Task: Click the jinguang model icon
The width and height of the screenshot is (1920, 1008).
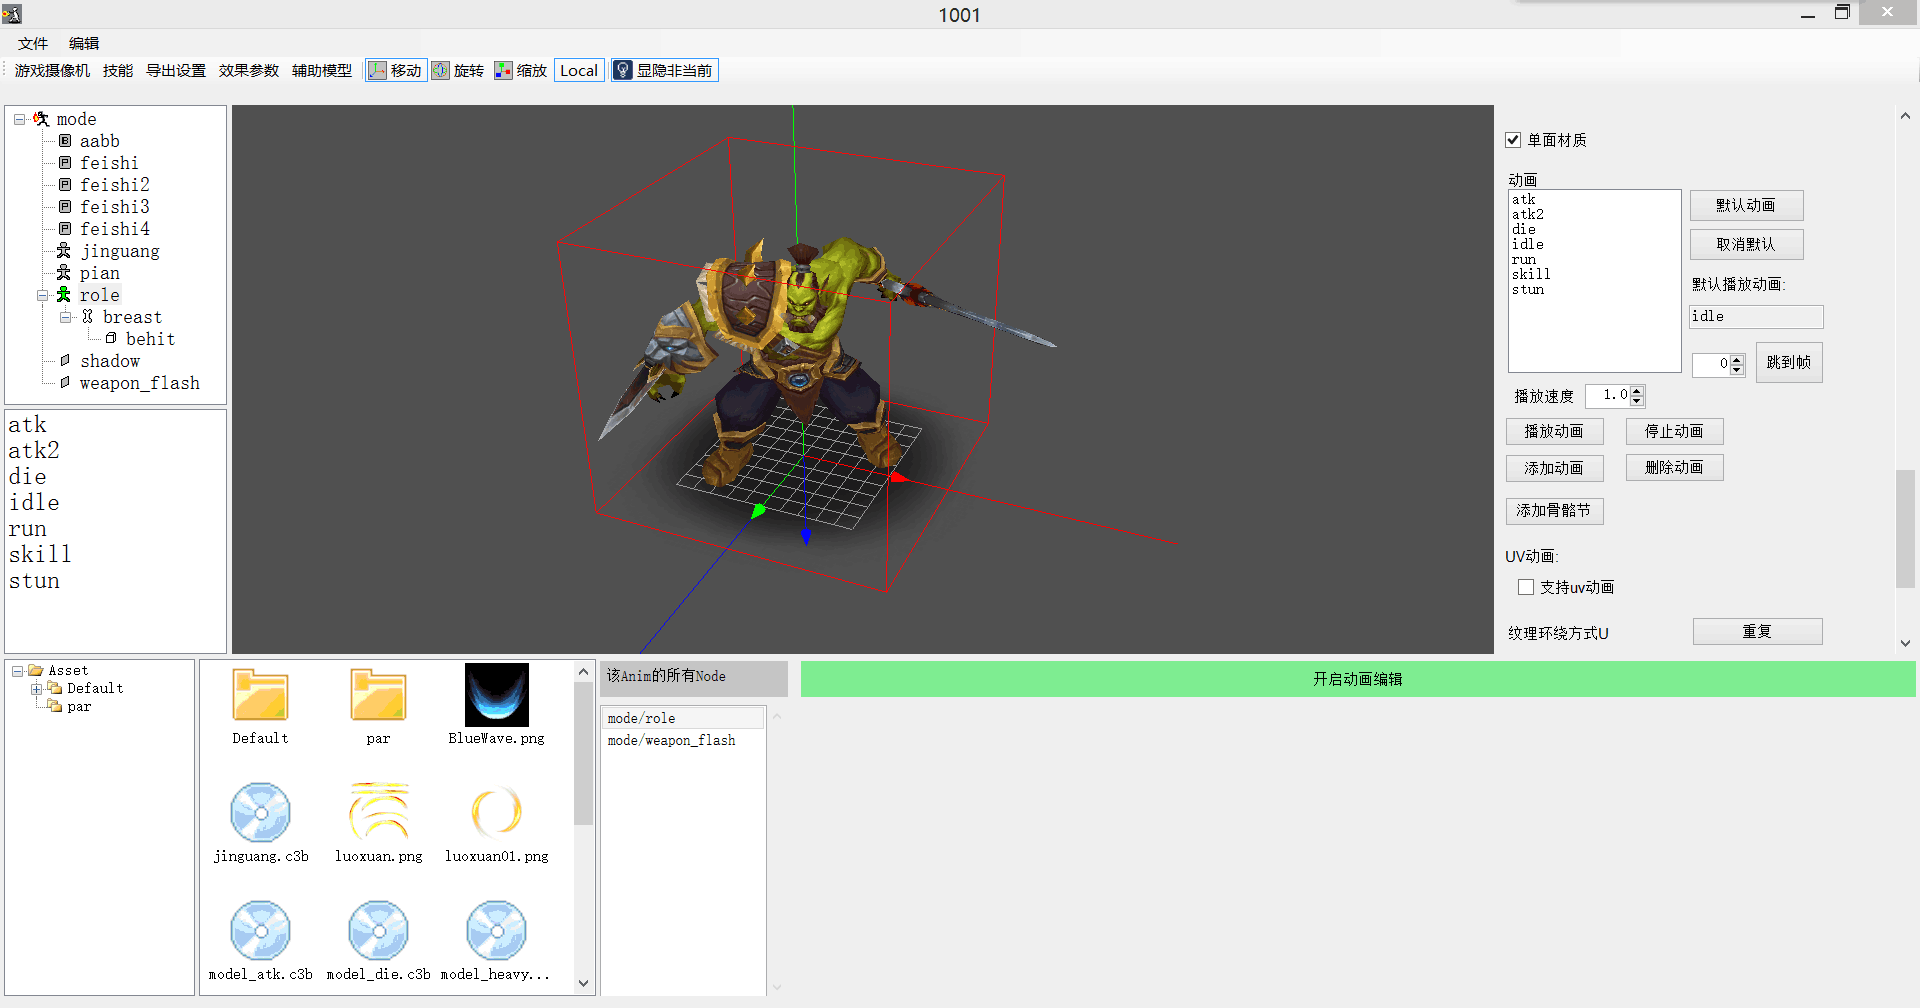Action: click(64, 251)
